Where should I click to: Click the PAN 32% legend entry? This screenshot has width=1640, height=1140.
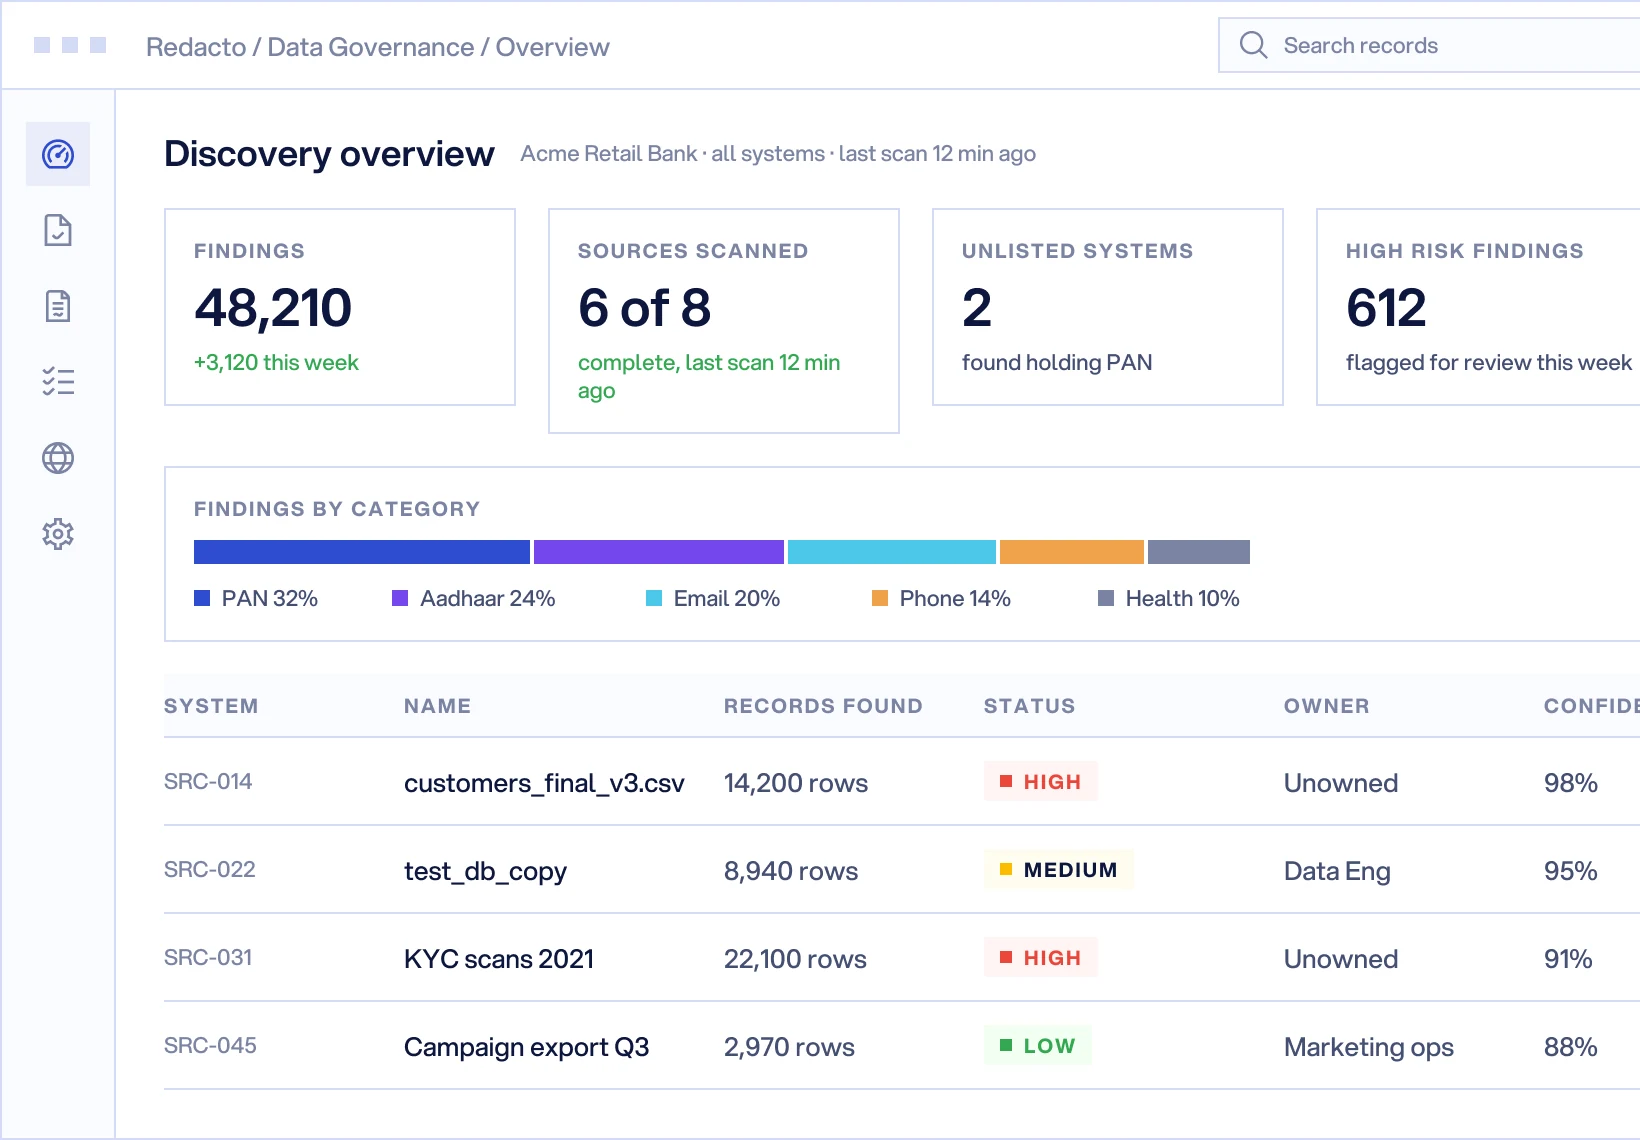tap(256, 598)
